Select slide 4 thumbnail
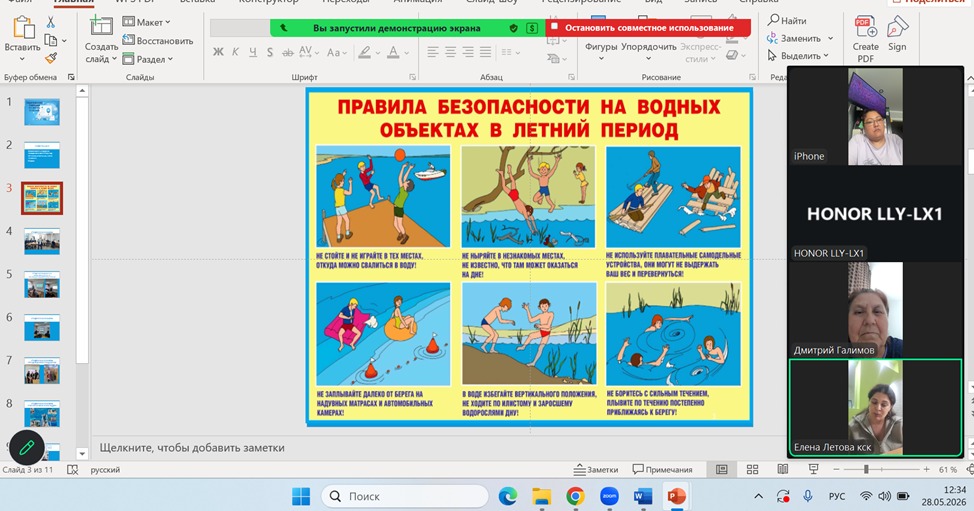This screenshot has width=974, height=511. [x=42, y=241]
